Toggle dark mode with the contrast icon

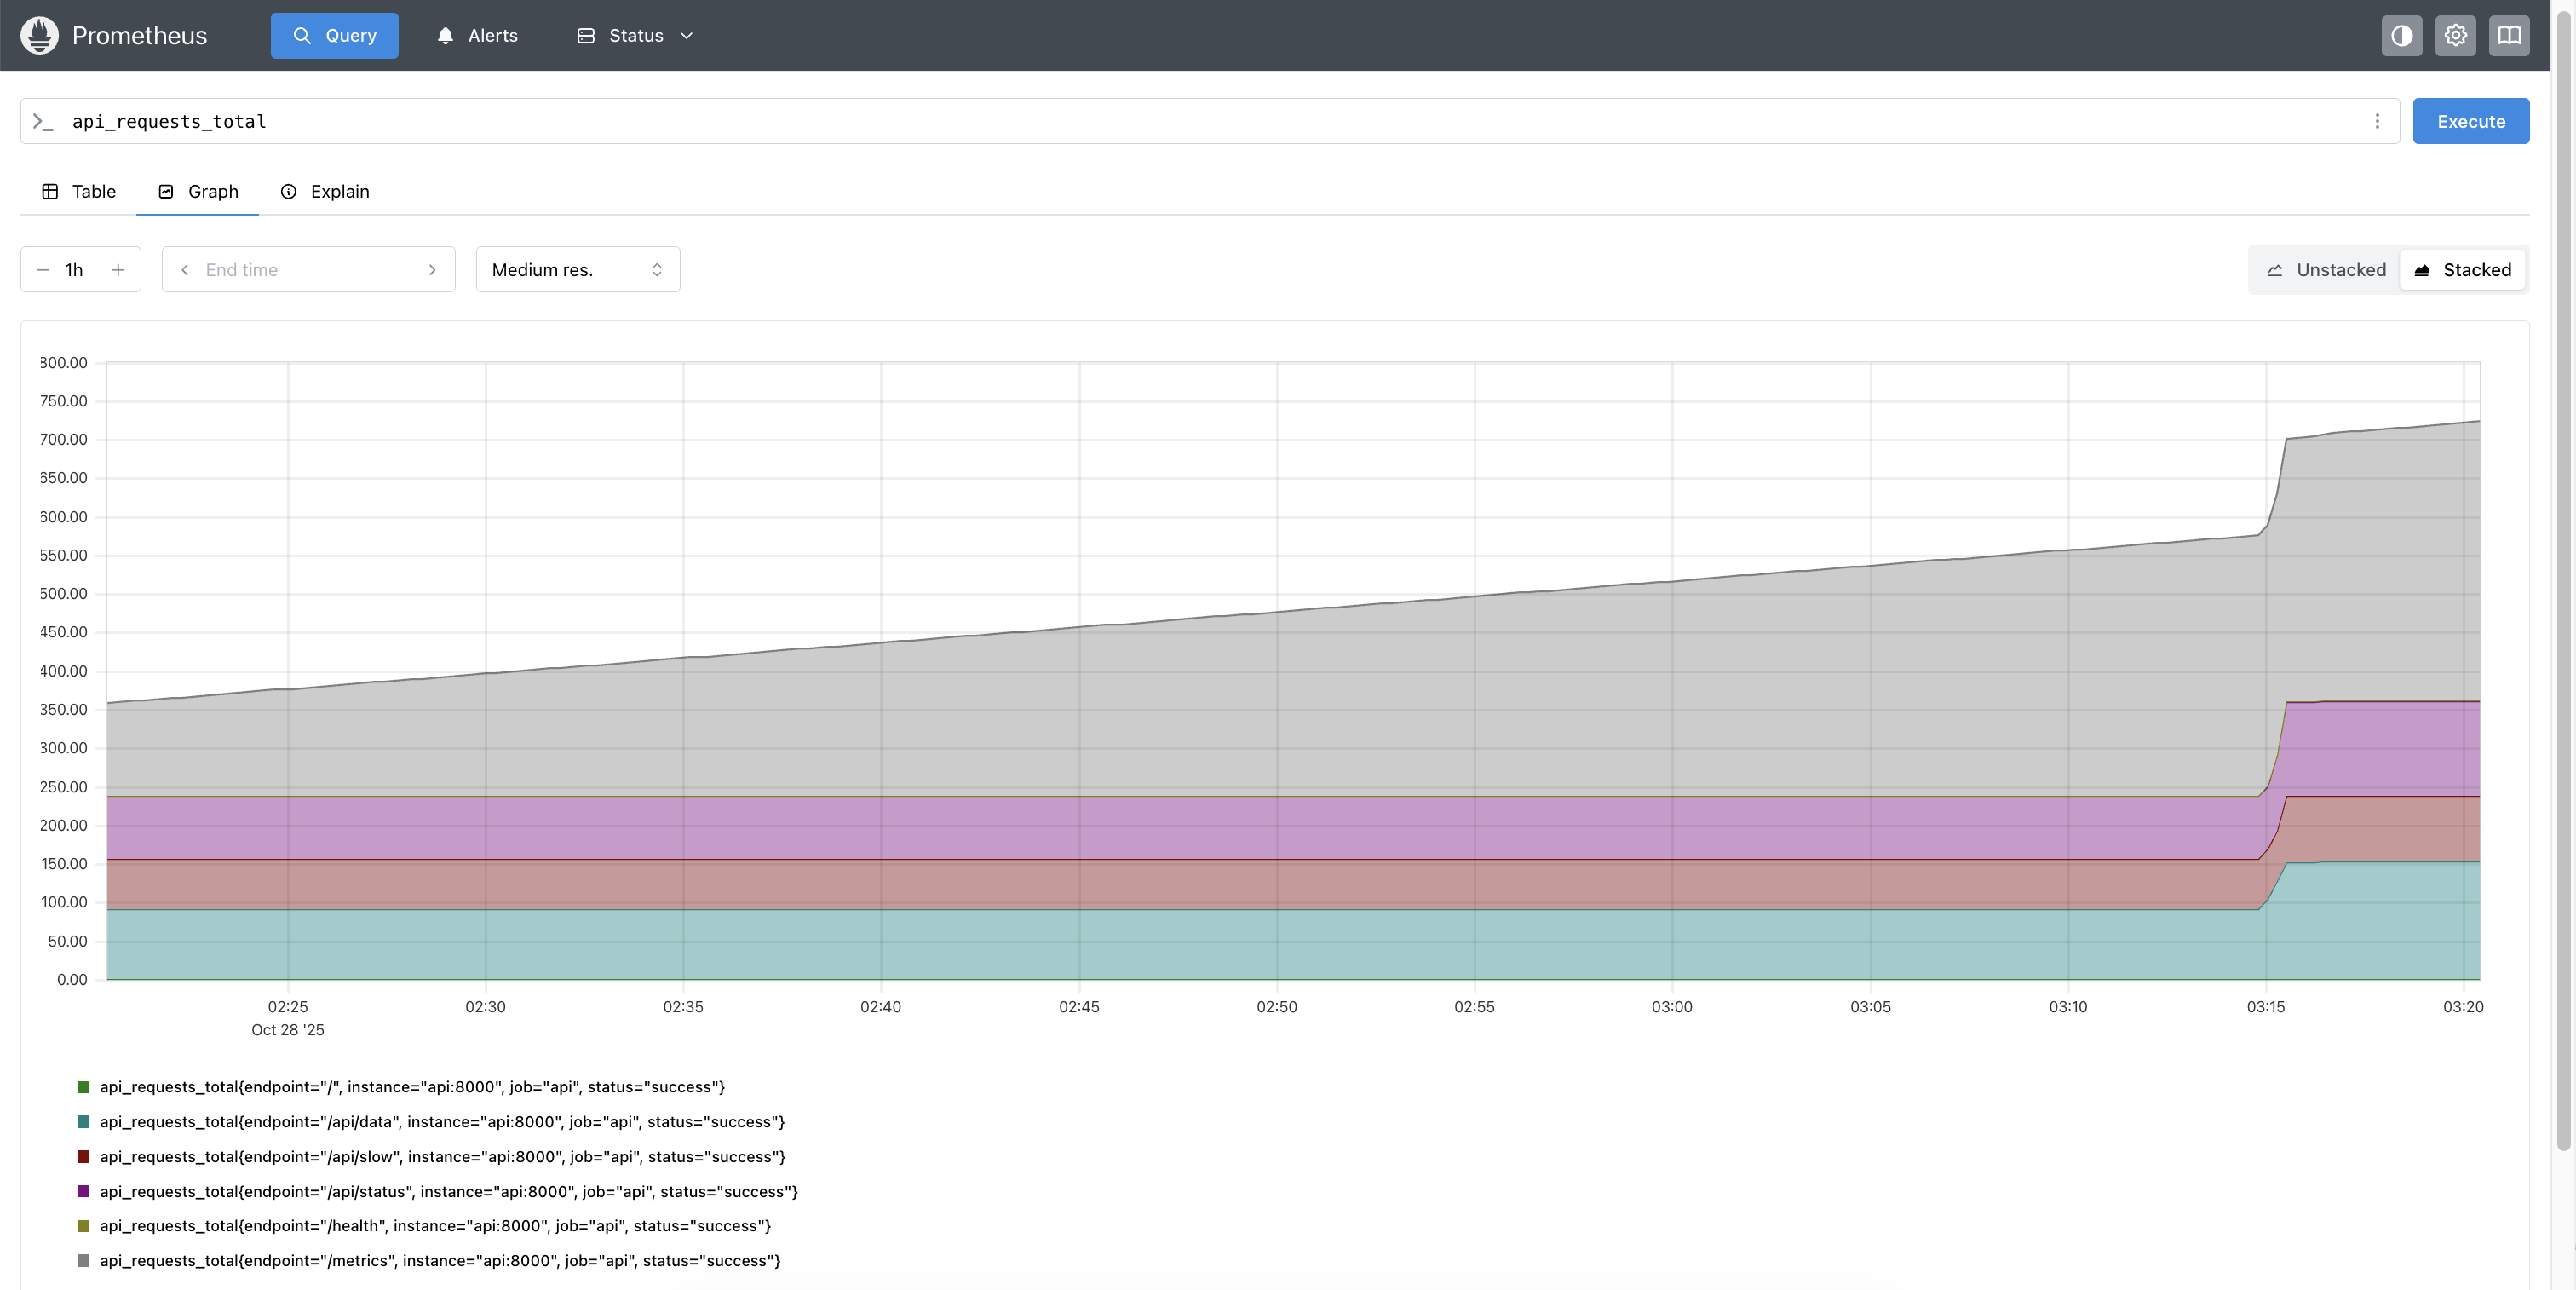click(x=2402, y=35)
